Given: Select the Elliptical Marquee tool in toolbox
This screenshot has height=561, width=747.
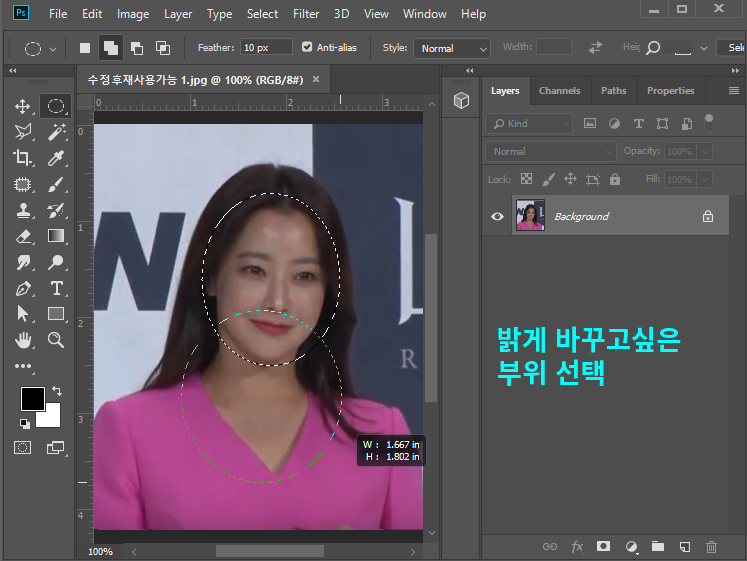Looking at the screenshot, I should click(x=56, y=106).
